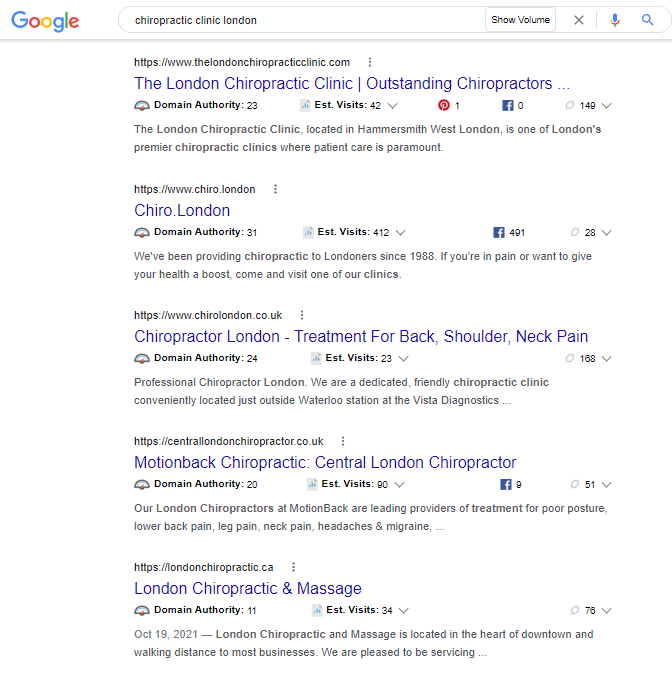This screenshot has width=672, height=673.
Task: Click URL https://centrallondonchiropractor.co.uk
Action: click(x=229, y=441)
